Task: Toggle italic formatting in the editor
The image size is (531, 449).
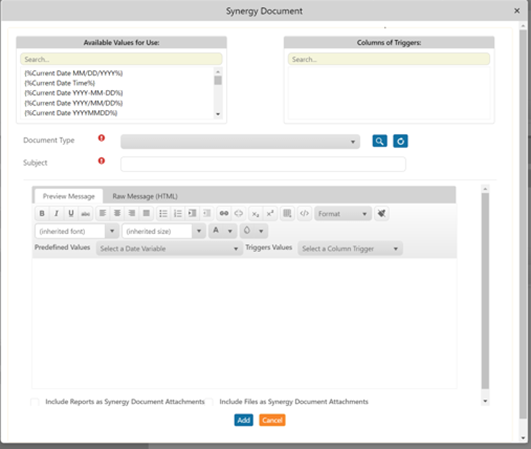Action: [x=57, y=213]
